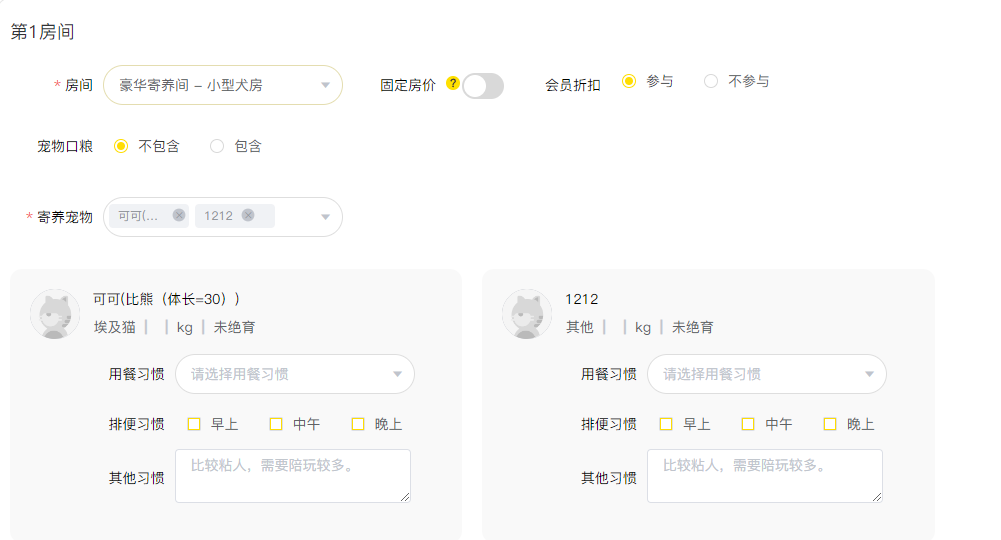Expand the 寄养宠物 multi-select arrow
This screenshot has width=1001, height=540.
(326, 217)
